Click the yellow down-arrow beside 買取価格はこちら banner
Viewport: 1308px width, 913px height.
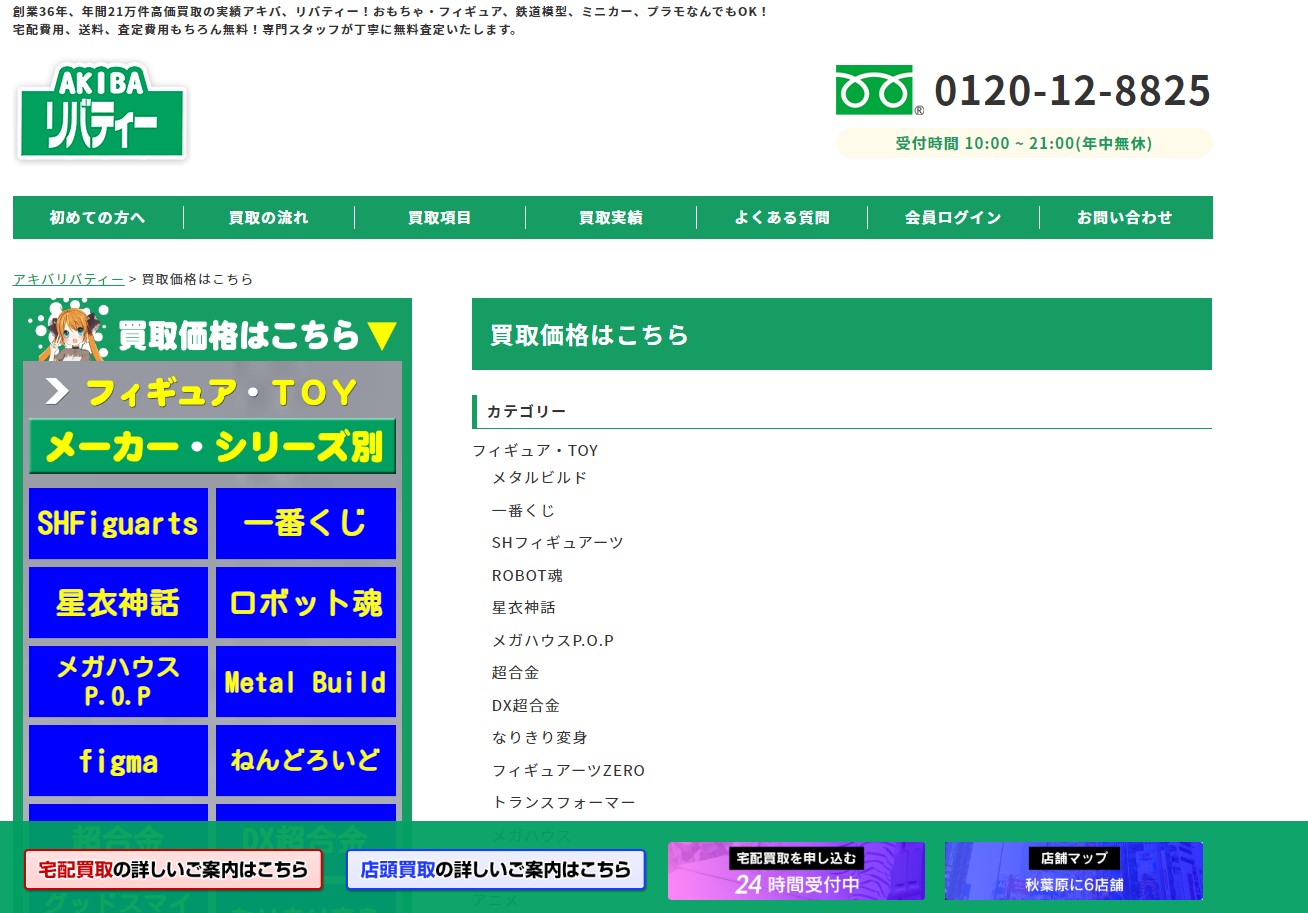(383, 336)
